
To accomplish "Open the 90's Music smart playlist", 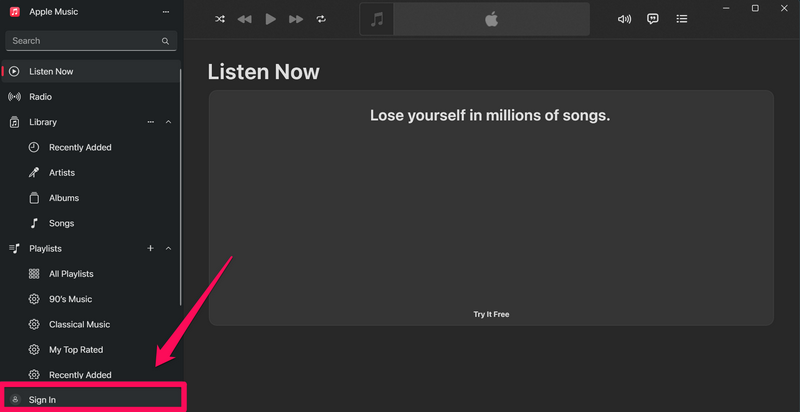I will click(70, 299).
